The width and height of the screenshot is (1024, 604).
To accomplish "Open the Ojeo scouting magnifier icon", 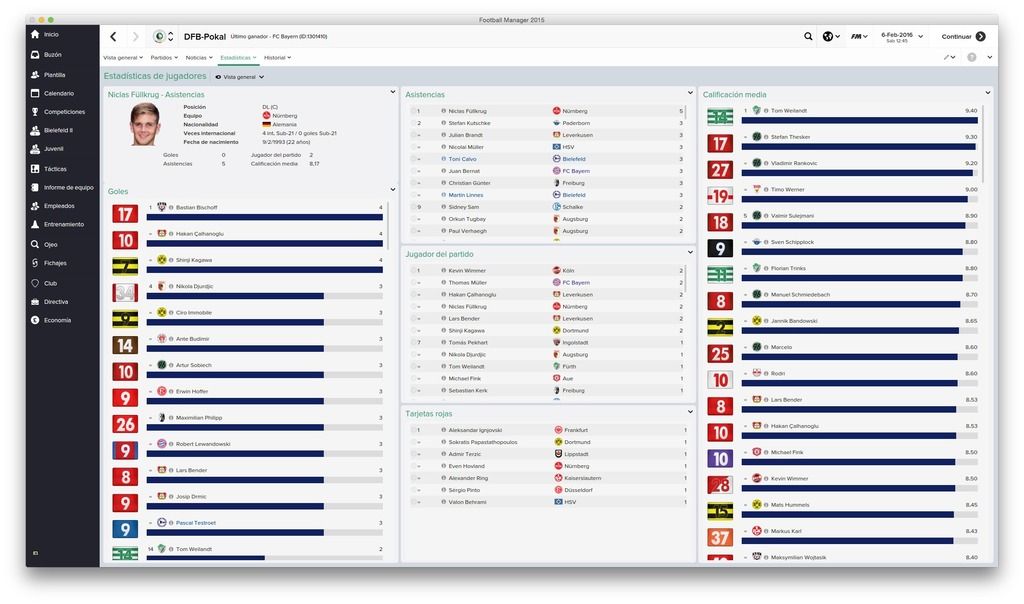I will coord(35,244).
